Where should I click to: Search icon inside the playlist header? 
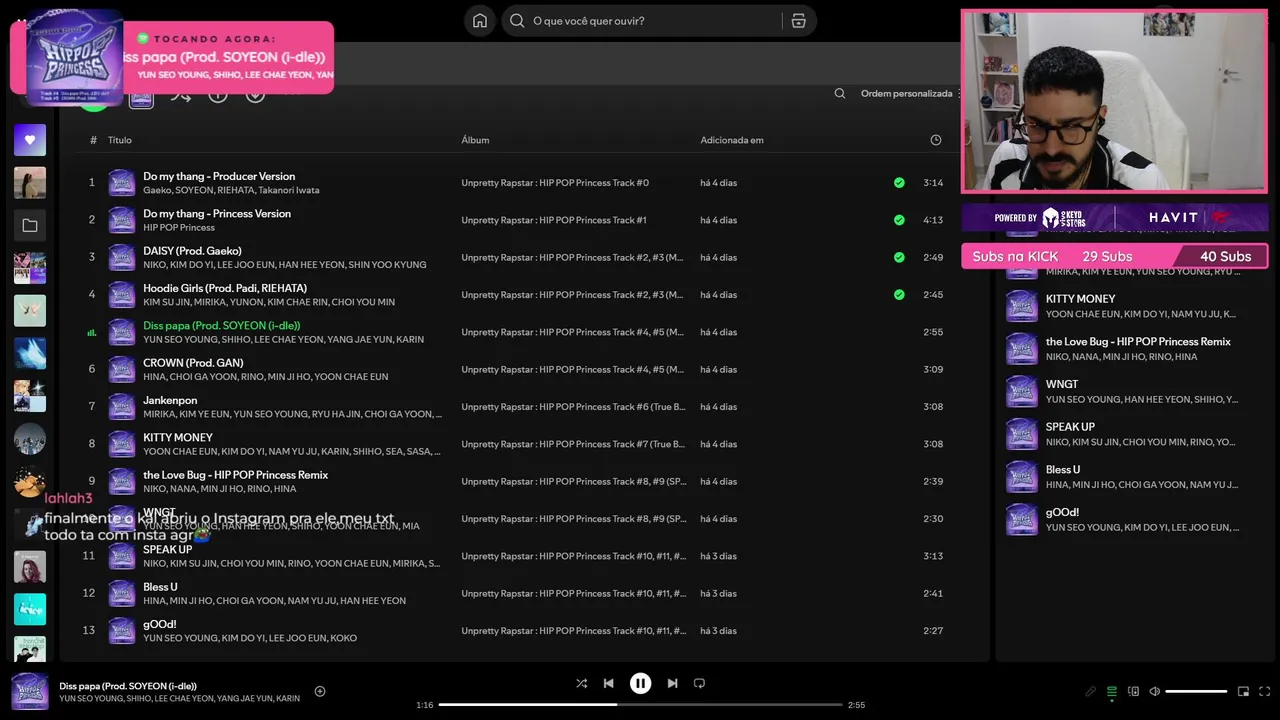click(840, 93)
